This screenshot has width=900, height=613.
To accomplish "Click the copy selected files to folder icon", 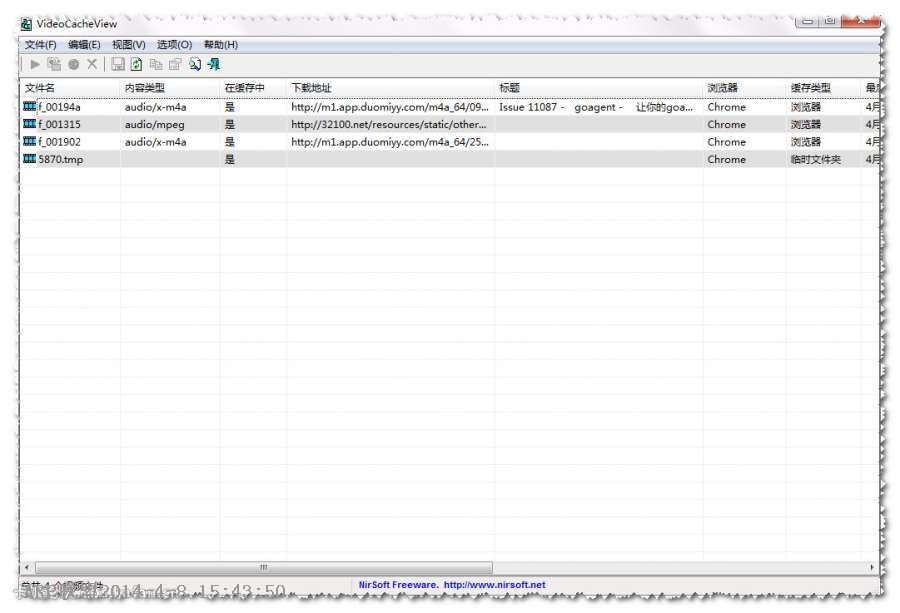I will pyautogui.click(x=54, y=64).
